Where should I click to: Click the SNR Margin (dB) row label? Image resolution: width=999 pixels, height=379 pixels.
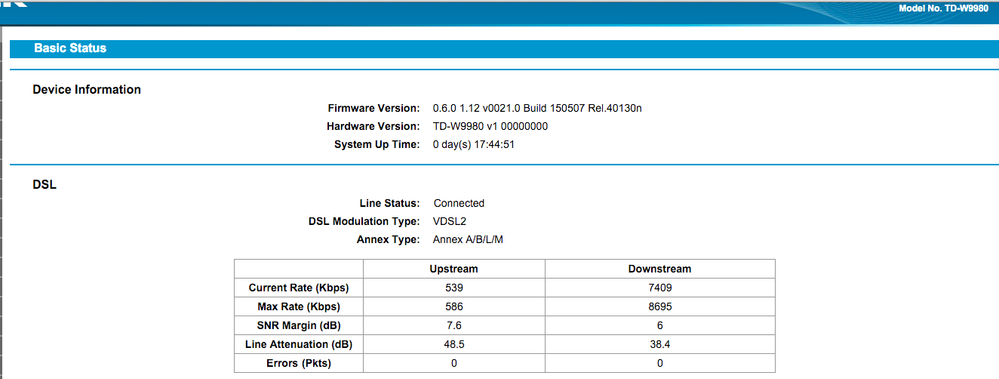299,325
